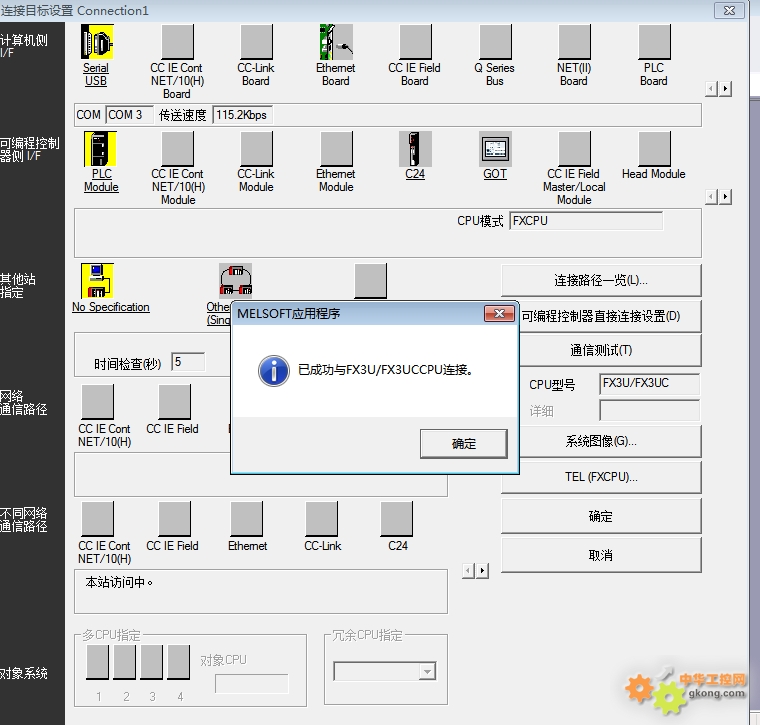Click the CPU型号 FX3U/FX3UC field
The image size is (760, 725).
coord(649,383)
